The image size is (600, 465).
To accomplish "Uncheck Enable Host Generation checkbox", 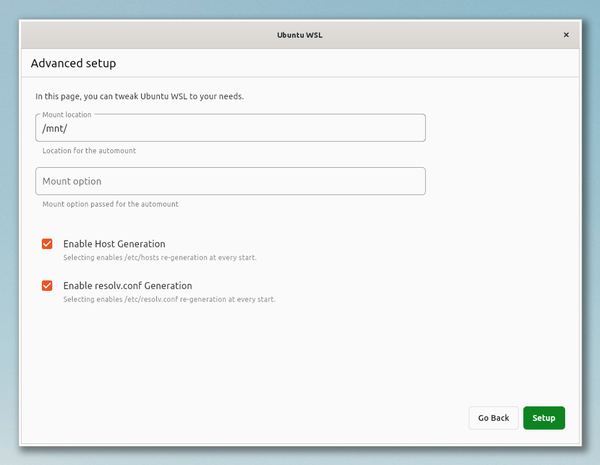I will pyautogui.click(x=47, y=244).
